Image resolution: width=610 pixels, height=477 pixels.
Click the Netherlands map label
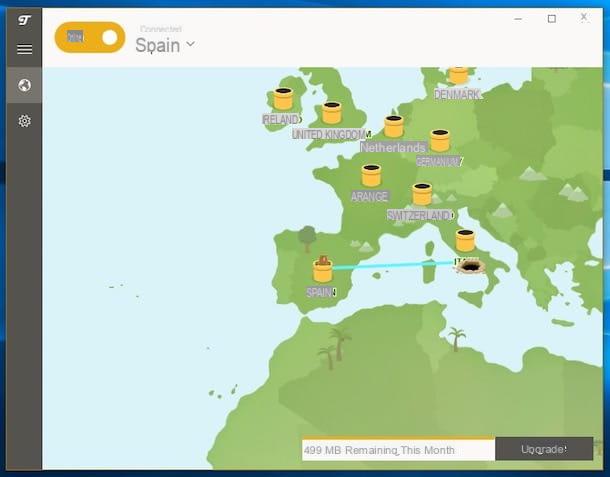tap(393, 147)
